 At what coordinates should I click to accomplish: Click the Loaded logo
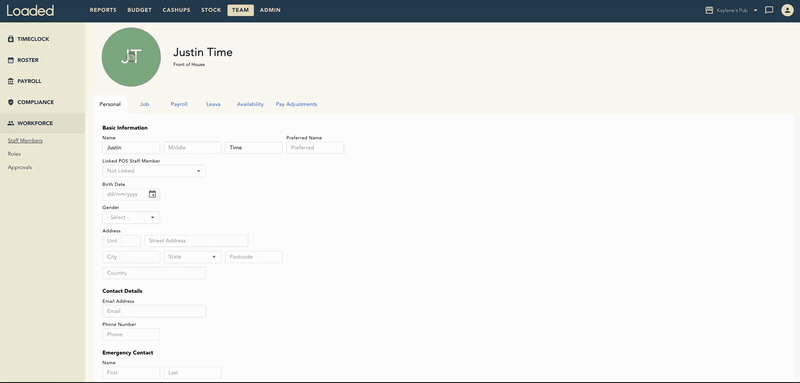click(x=30, y=10)
